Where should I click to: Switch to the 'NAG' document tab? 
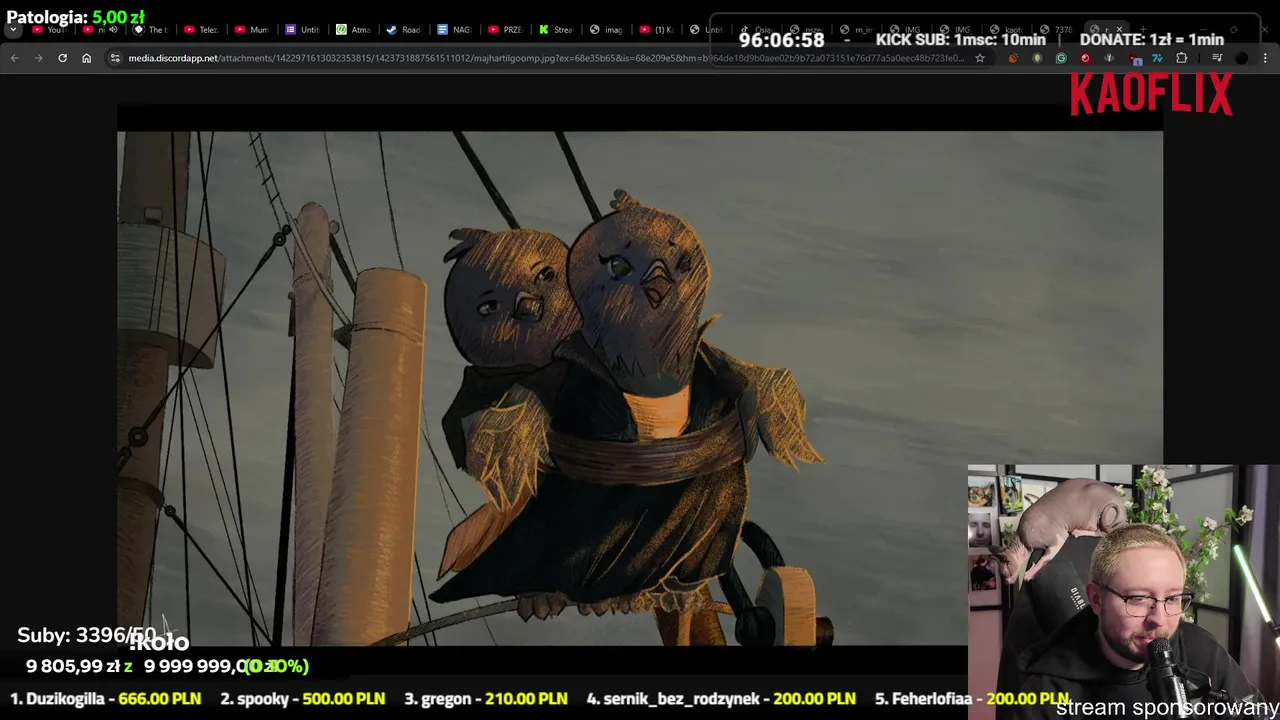pos(456,30)
